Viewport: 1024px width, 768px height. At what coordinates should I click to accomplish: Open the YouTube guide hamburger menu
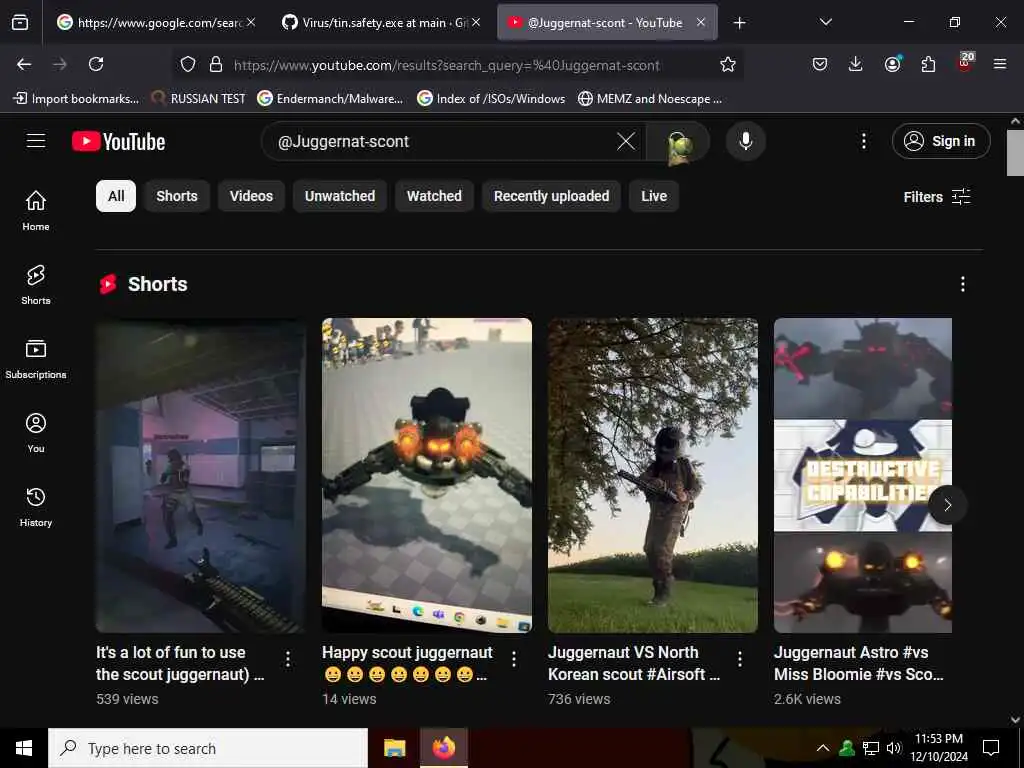[36, 140]
